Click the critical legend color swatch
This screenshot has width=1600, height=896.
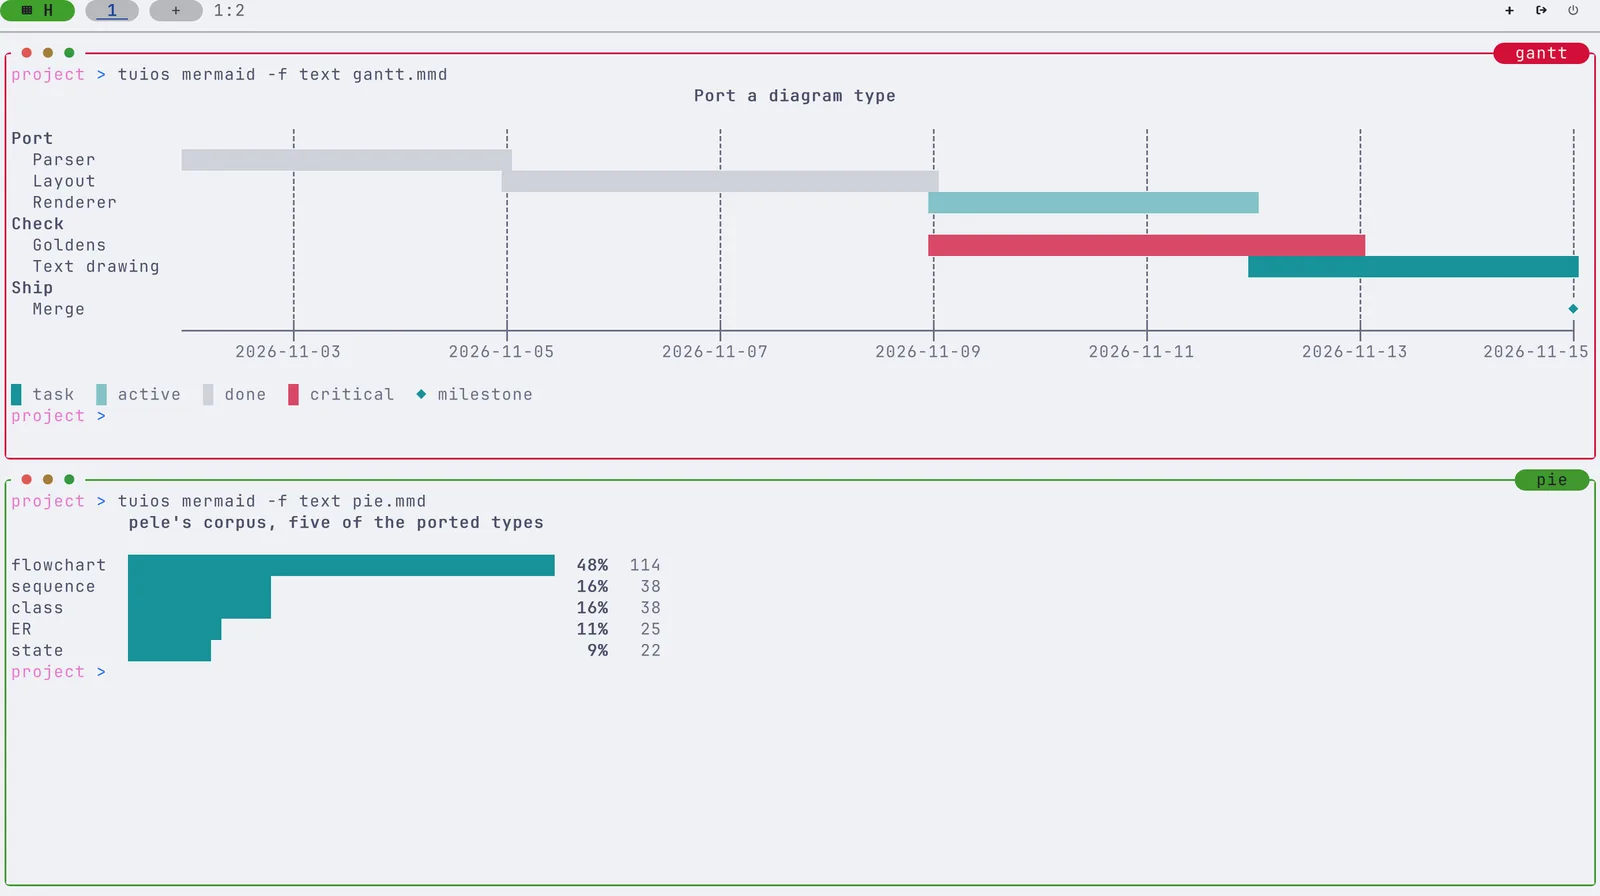pyautogui.click(x=293, y=395)
